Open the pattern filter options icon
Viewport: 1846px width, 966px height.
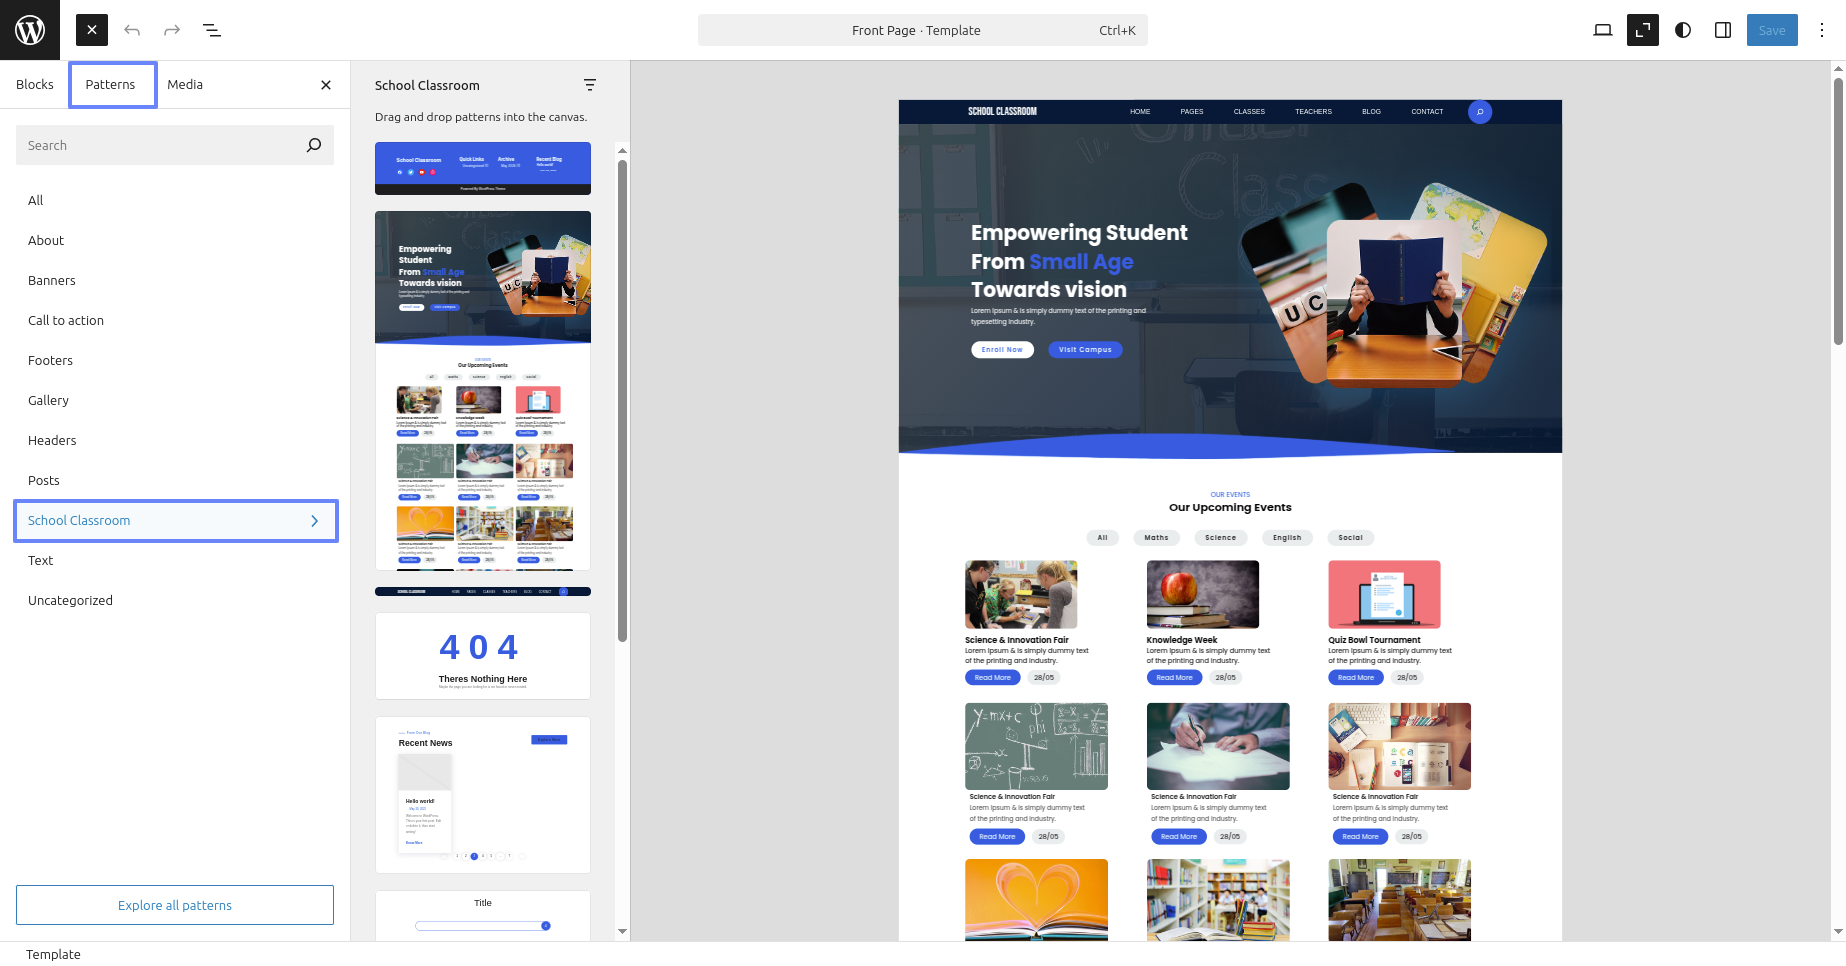[x=590, y=85]
